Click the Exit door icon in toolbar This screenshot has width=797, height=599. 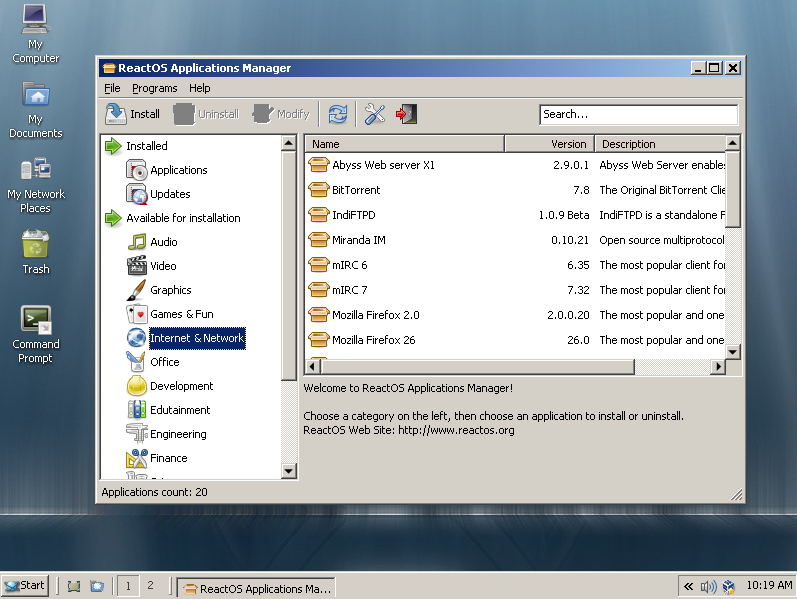tap(406, 114)
